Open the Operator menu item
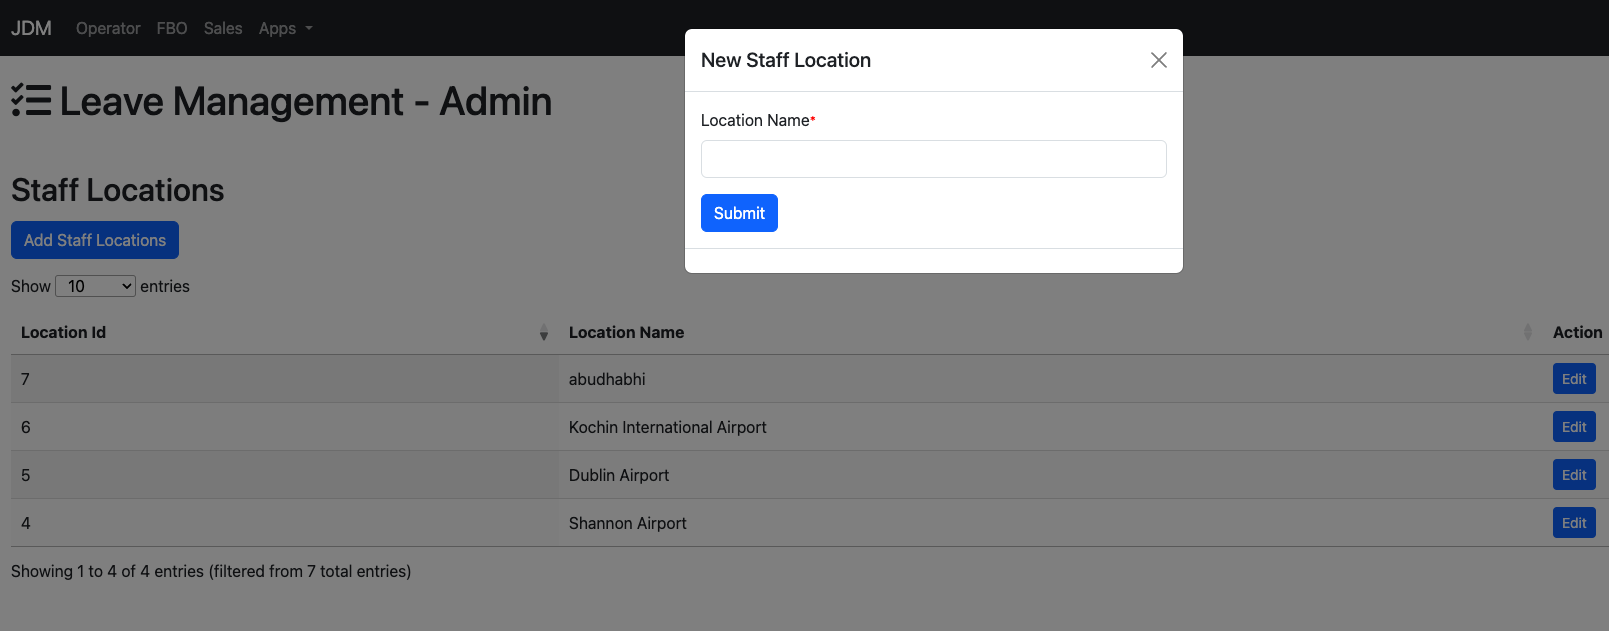Image resolution: width=1609 pixels, height=631 pixels. (108, 28)
